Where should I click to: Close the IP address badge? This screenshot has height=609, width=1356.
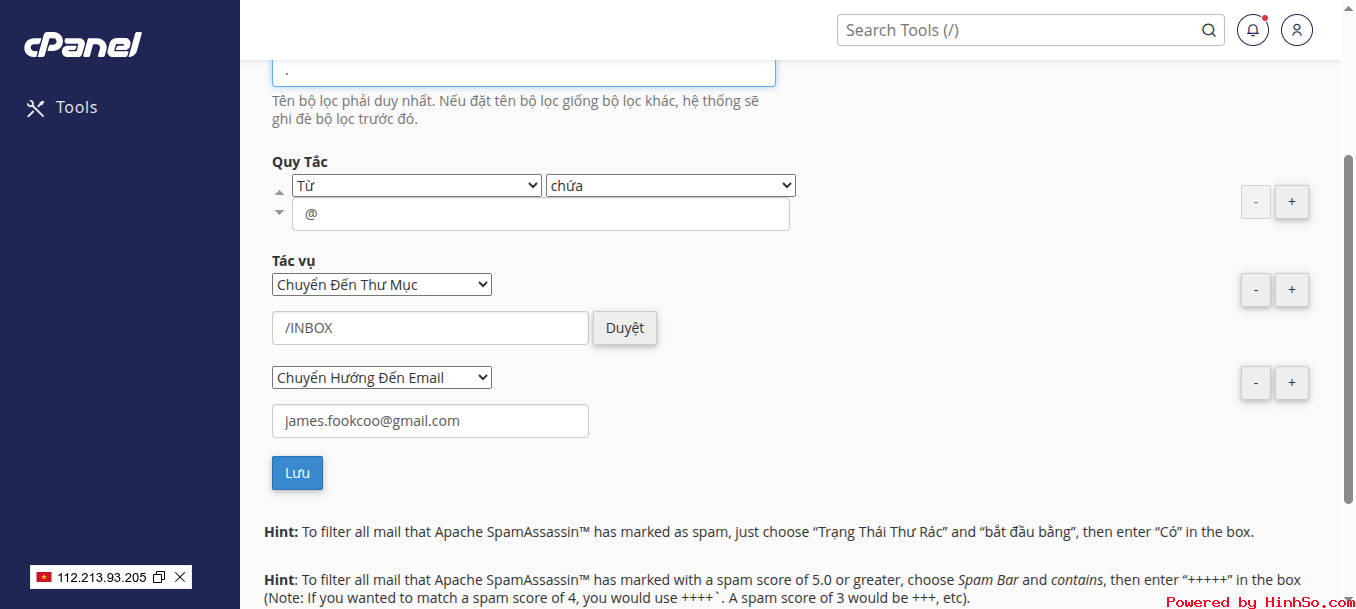[180, 577]
